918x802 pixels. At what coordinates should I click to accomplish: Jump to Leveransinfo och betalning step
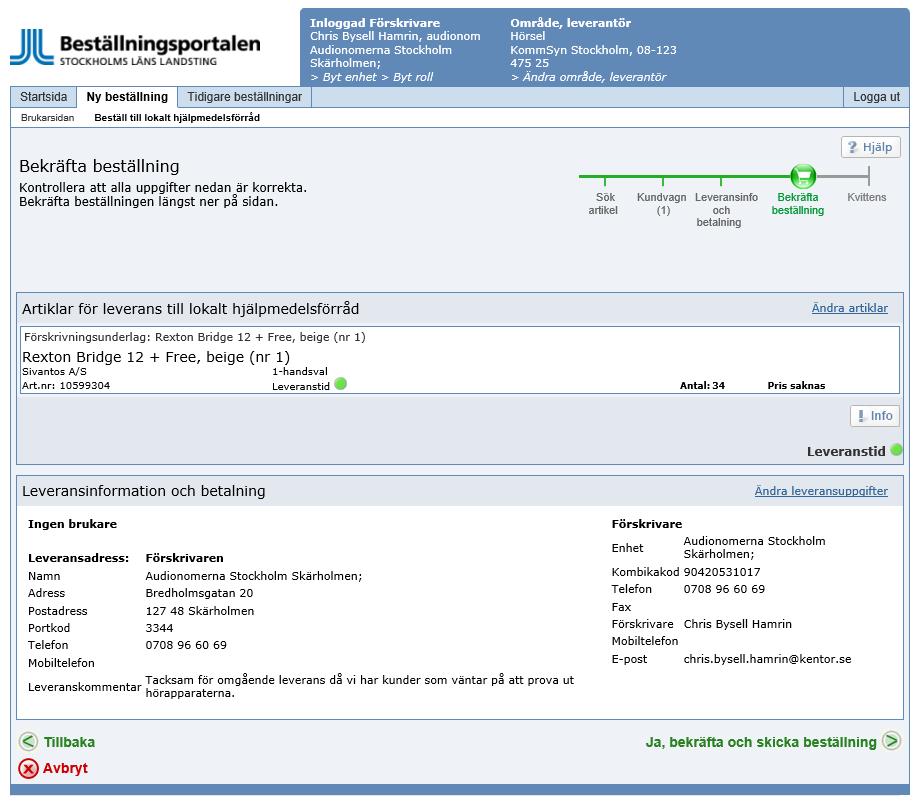726,210
